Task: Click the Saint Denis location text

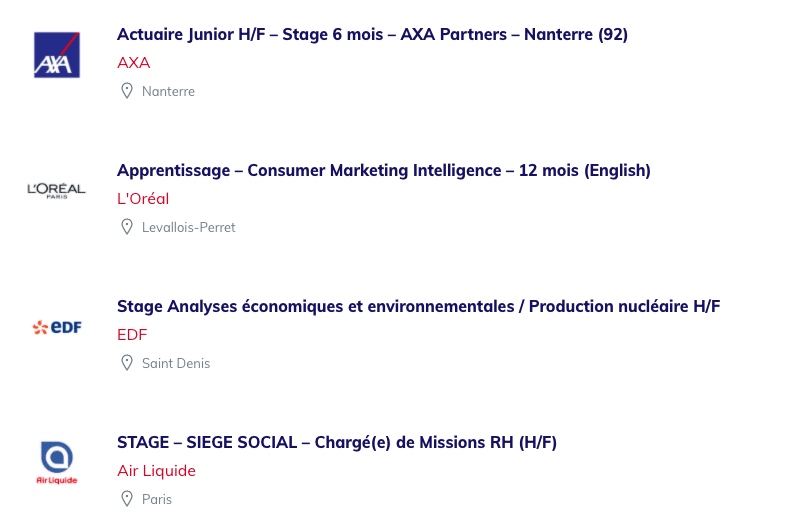Action: click(x=176, y=363)
